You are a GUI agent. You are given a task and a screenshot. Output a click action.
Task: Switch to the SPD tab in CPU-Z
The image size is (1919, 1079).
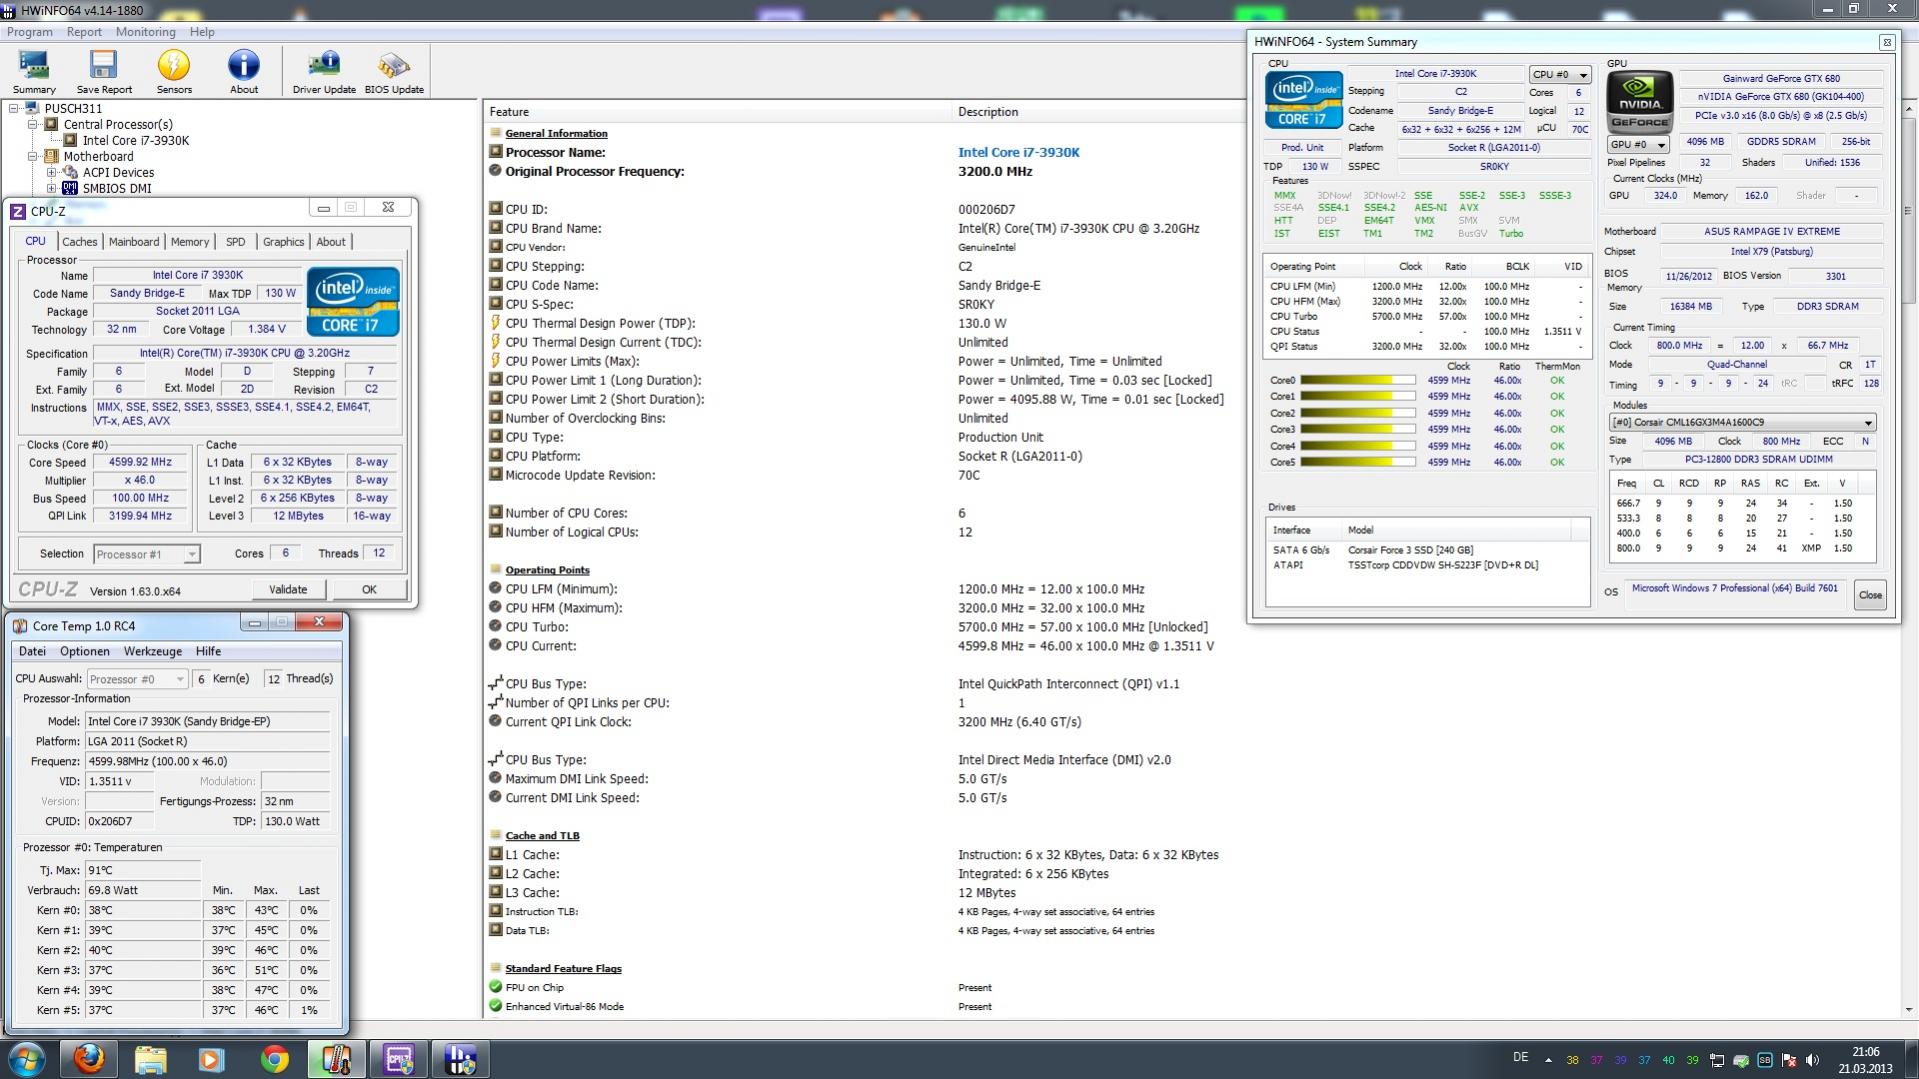[236, 242]
